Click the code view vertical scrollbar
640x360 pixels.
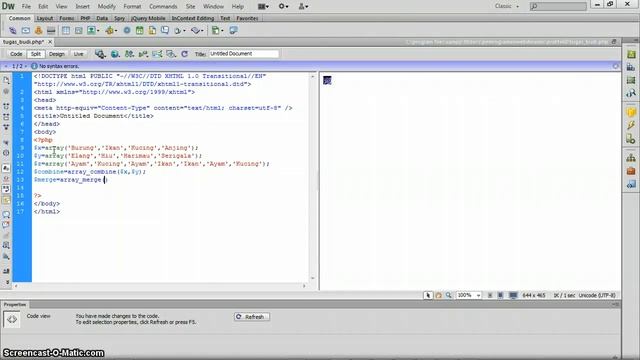click(x=313, y=177)
